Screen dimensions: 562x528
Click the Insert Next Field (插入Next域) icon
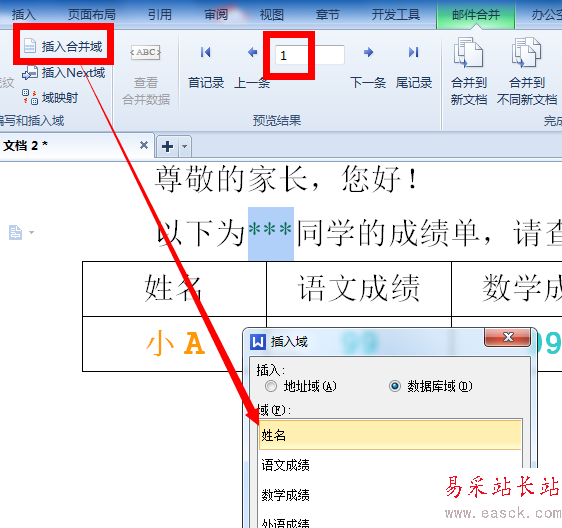pyautogui.click(x=30, y=73)
